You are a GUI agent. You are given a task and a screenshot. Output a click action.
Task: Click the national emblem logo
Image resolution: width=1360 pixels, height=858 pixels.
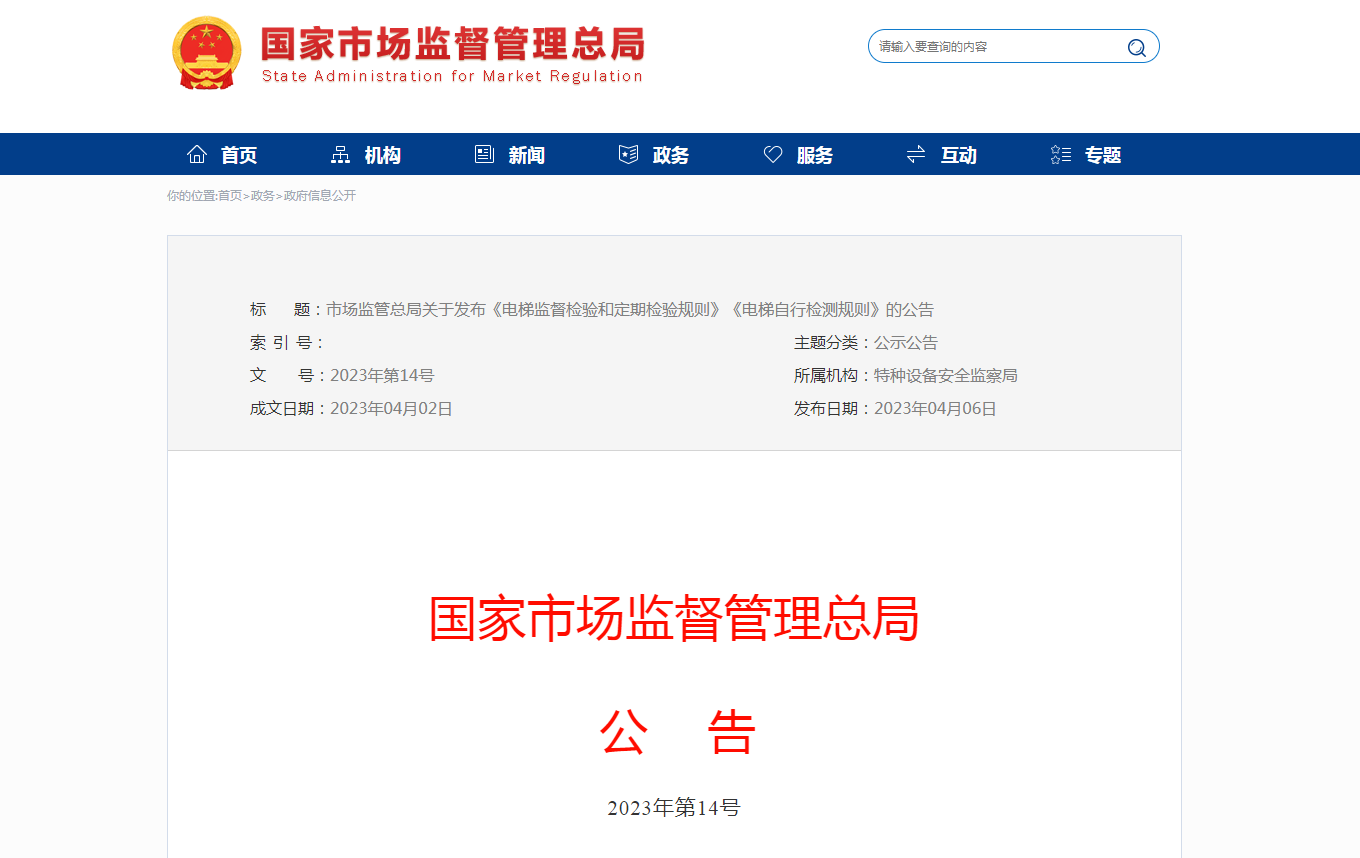coord(206,53)
